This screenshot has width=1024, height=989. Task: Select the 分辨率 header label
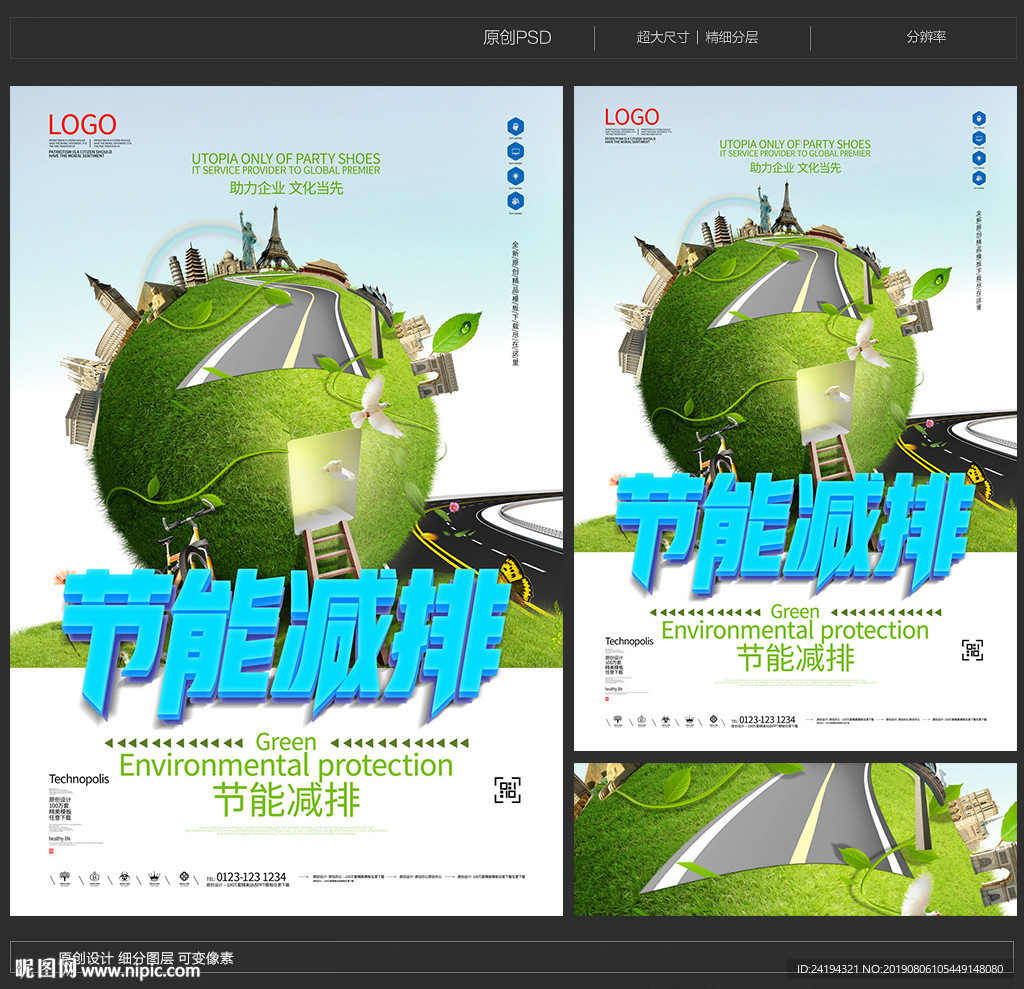pyautogui.click(x=926, y=37)
